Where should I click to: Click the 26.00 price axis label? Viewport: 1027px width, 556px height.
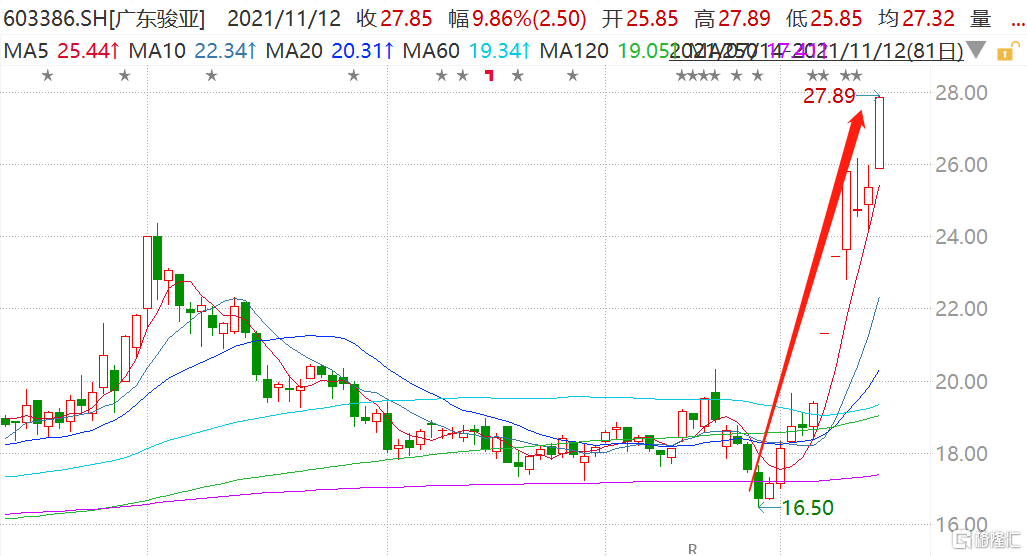click(x=961, y=165)
